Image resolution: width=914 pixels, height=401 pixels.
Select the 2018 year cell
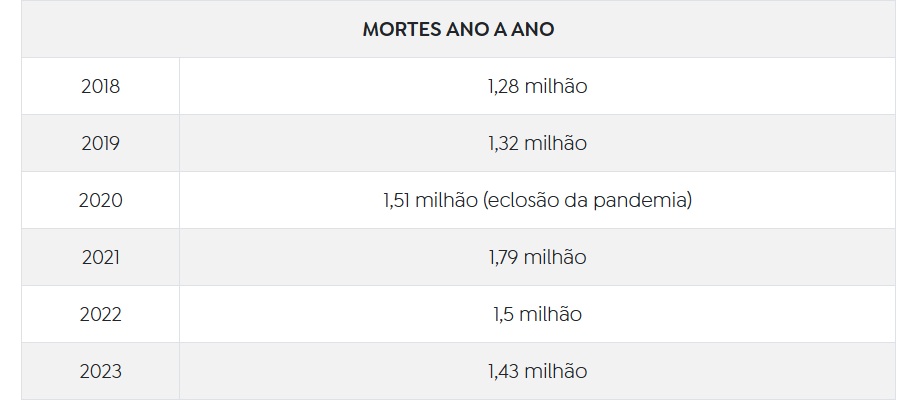(100, 86)
